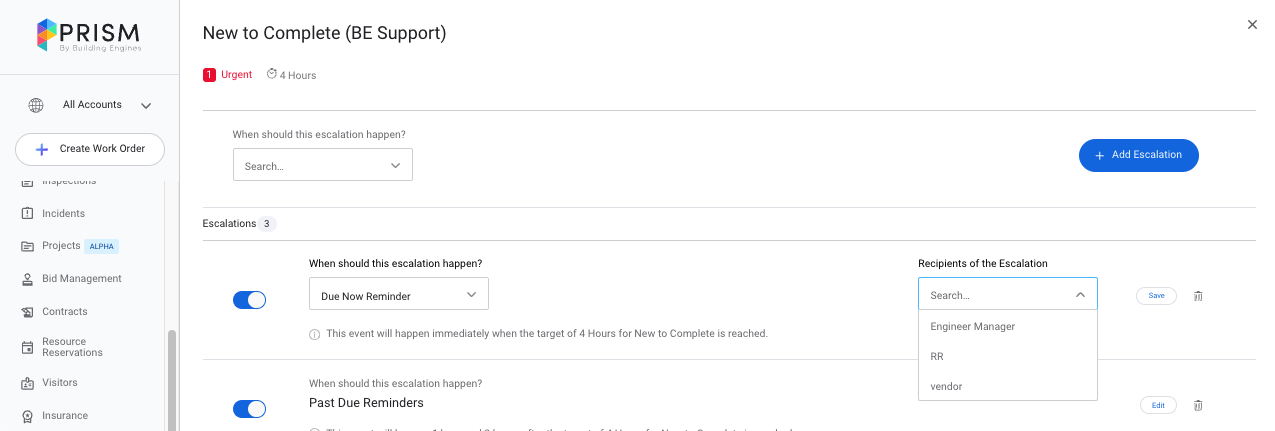
Task: Open the Due Now Reminder dropdown
Action: click(398, 295)
